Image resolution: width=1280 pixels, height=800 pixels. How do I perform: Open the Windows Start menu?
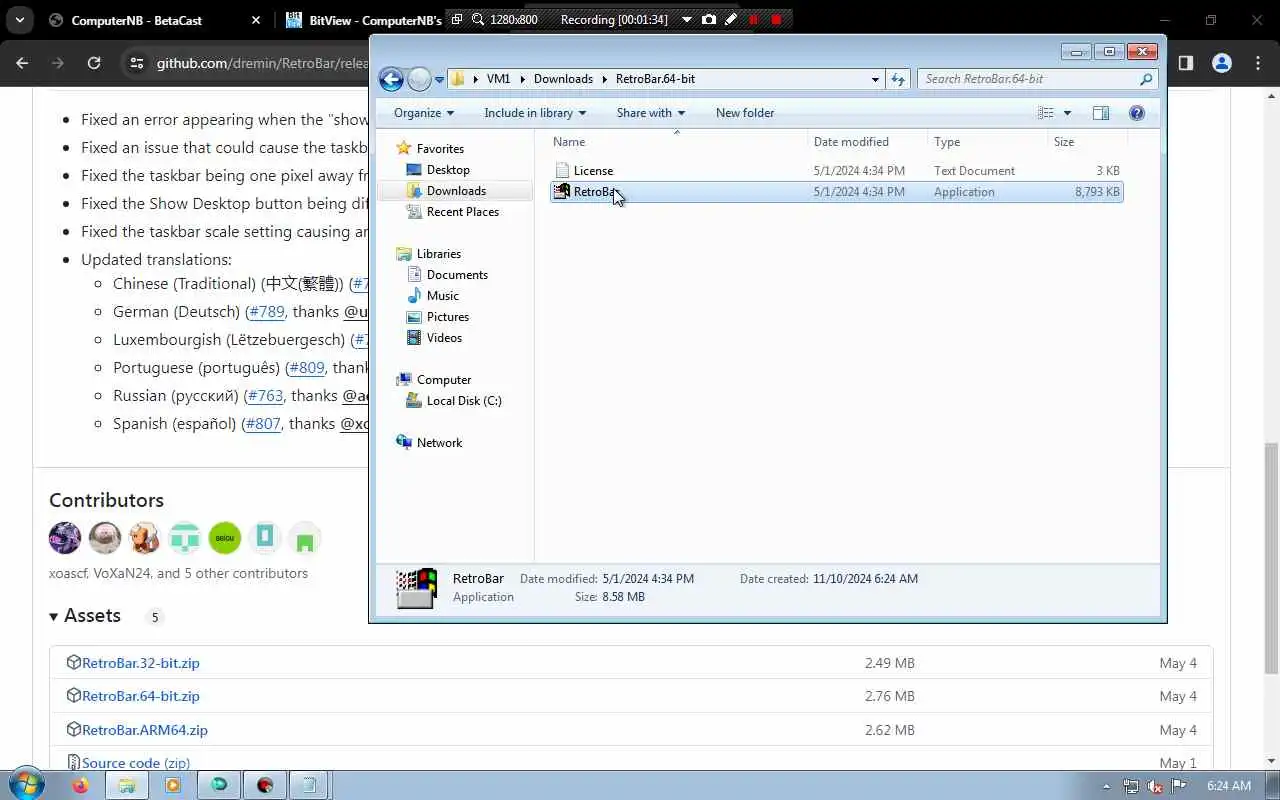coord(25,785)
